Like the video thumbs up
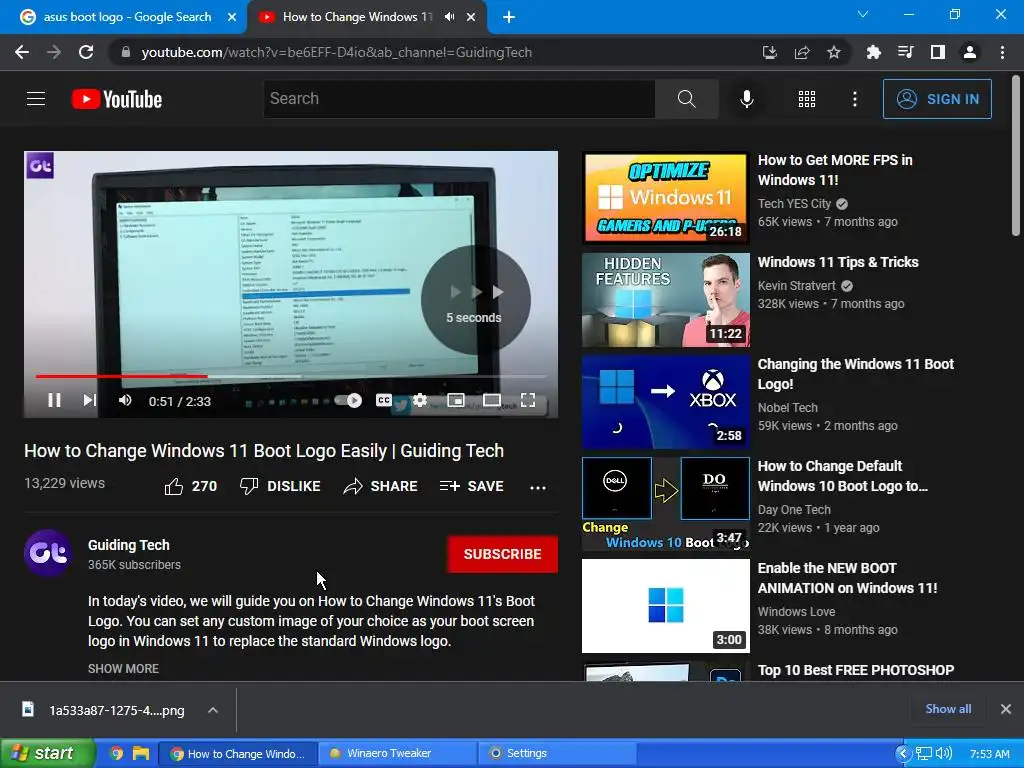1024x768 pixels. [x=191, y=486]
